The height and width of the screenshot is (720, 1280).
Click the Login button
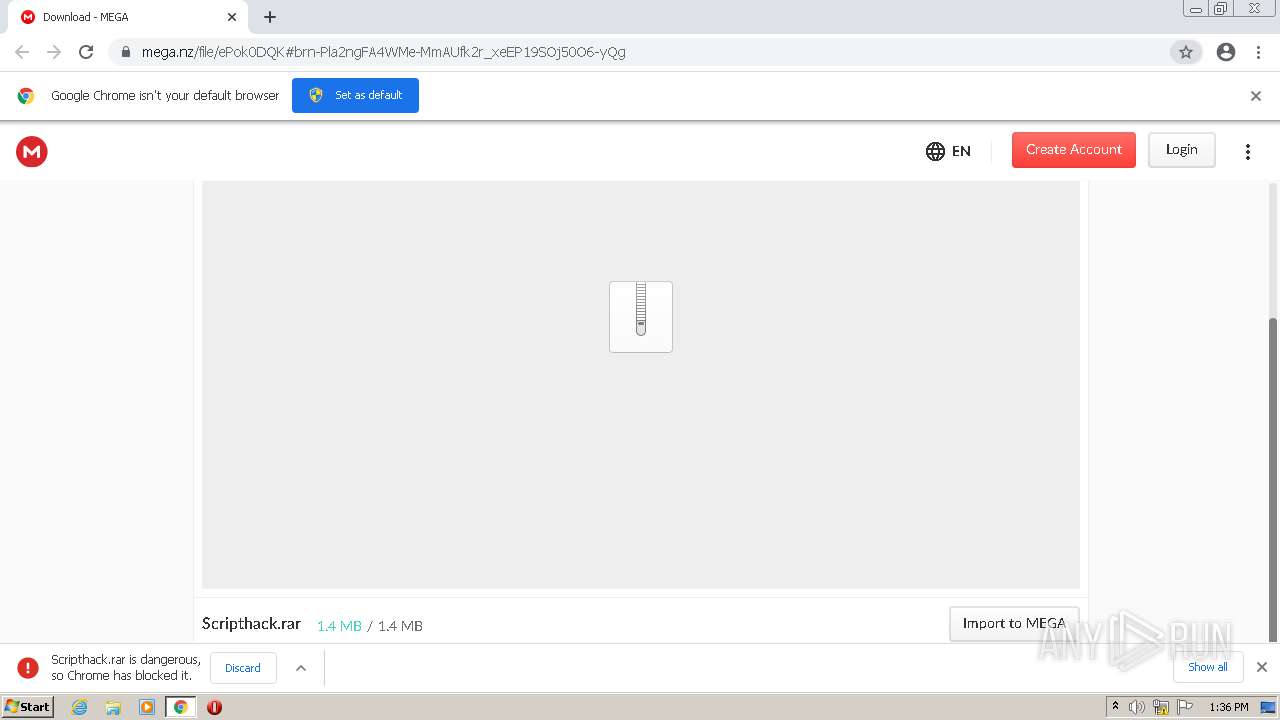click(1181, 150)
